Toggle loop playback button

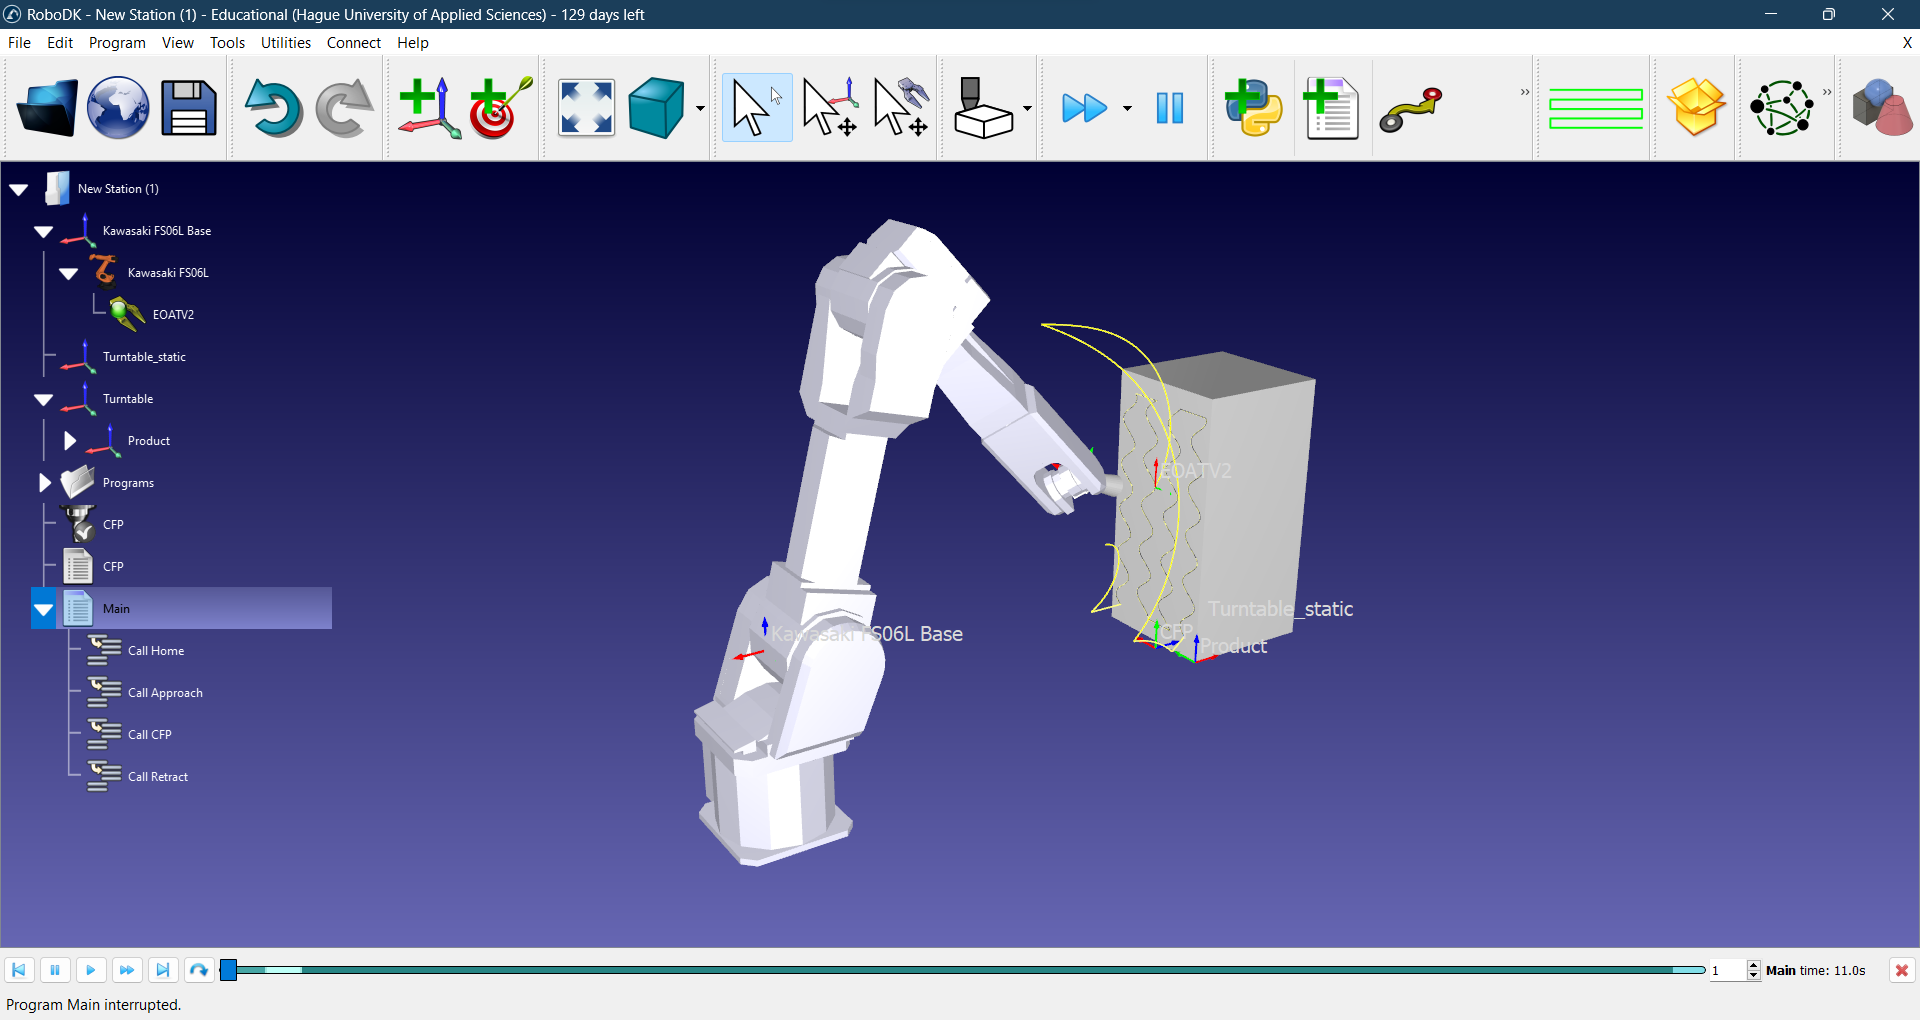pos(199,970)
